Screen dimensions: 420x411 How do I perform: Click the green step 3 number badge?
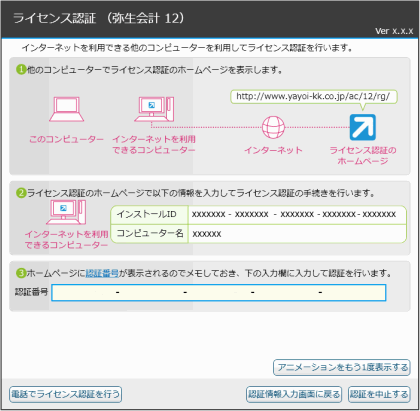pyautogui.click(x=21, y=273)
